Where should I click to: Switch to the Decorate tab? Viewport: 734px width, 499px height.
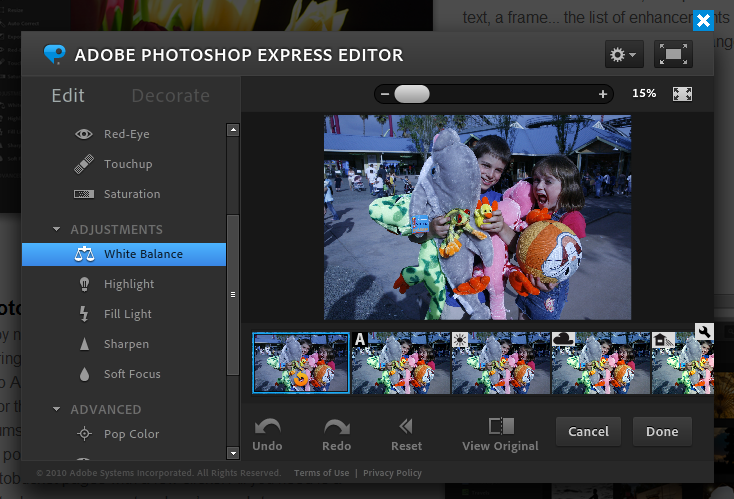point(171,96)
